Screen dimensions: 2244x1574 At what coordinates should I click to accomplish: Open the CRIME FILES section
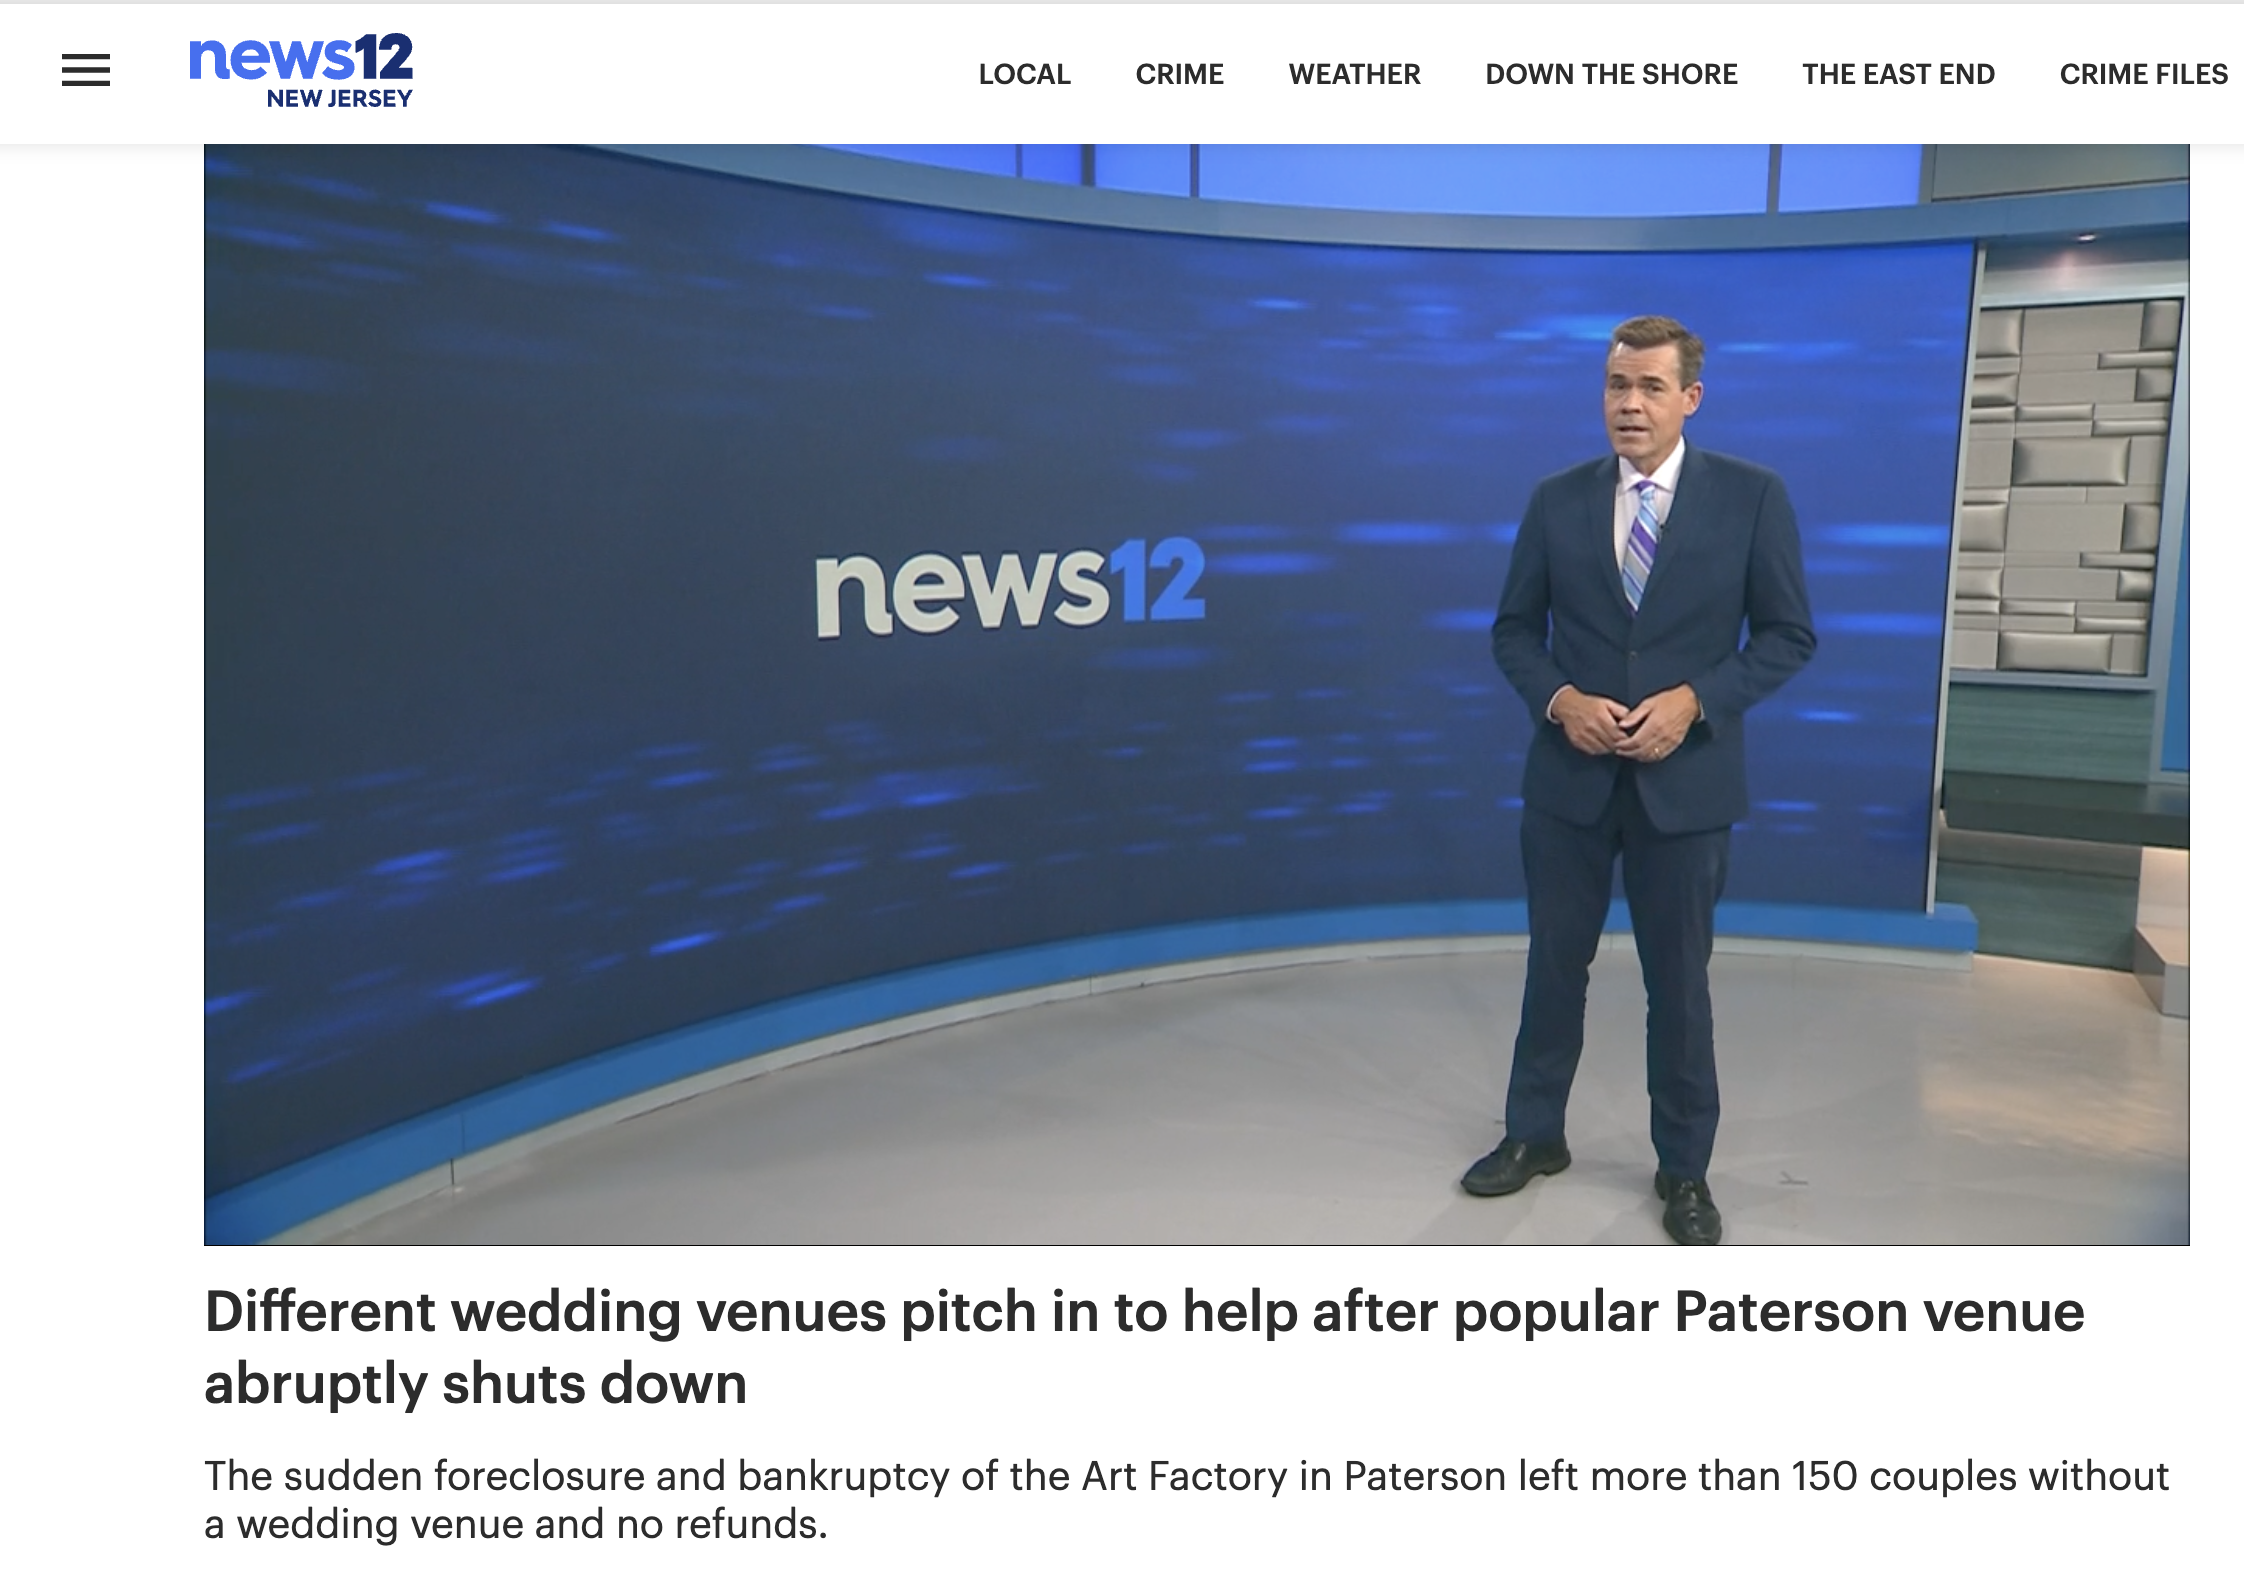pyautogui.click(x=2143, y=74)
